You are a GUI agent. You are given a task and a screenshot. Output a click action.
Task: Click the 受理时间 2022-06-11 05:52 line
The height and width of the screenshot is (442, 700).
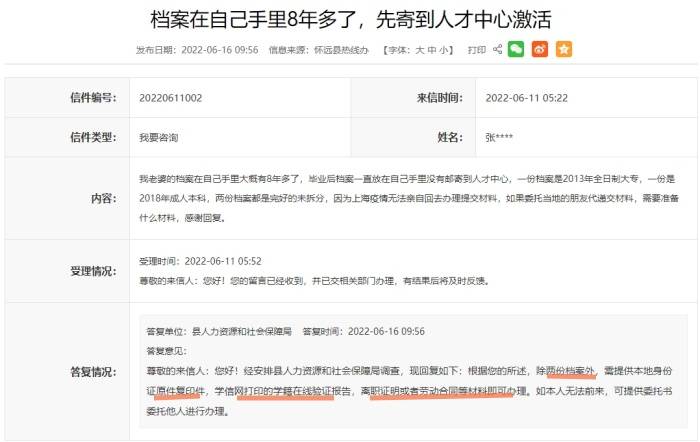[200, 261]
